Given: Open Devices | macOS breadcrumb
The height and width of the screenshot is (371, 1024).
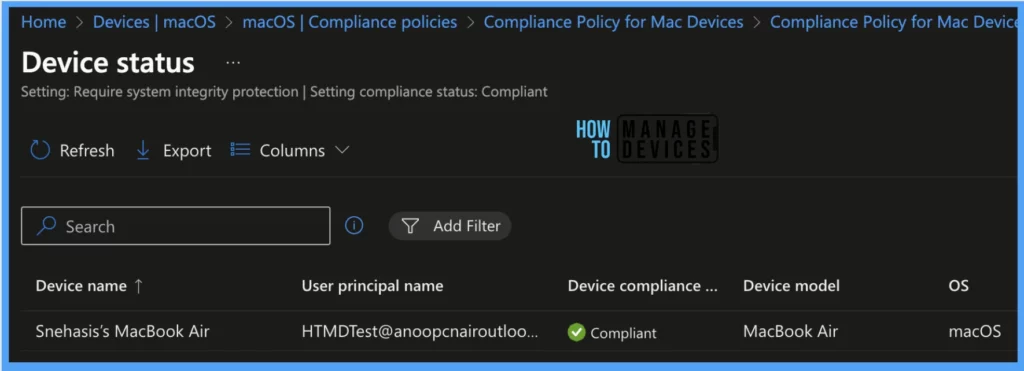Looking at the screenshot, I should coord(154,22).
